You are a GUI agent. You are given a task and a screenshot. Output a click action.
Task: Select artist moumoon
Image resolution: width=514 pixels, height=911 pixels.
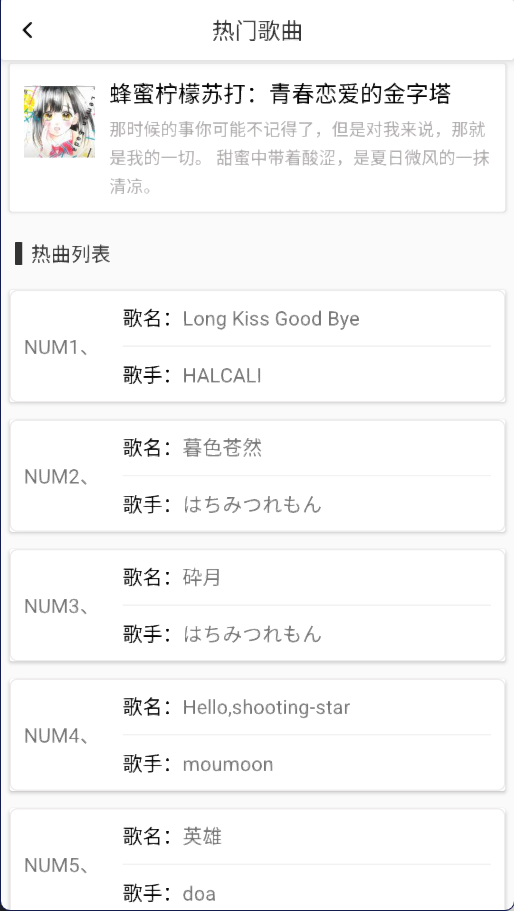tap(228, 765)
